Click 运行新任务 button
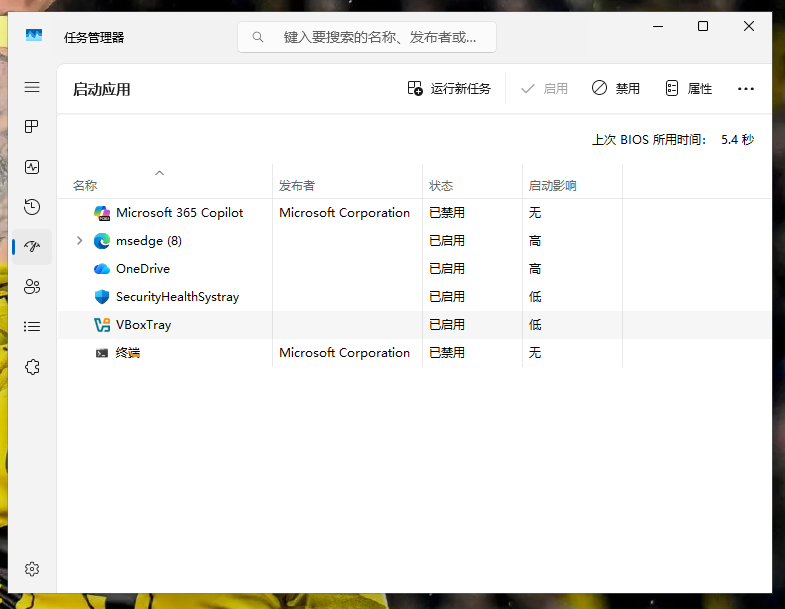This screenshot has height=609, width=785. (x=449, y=89)
